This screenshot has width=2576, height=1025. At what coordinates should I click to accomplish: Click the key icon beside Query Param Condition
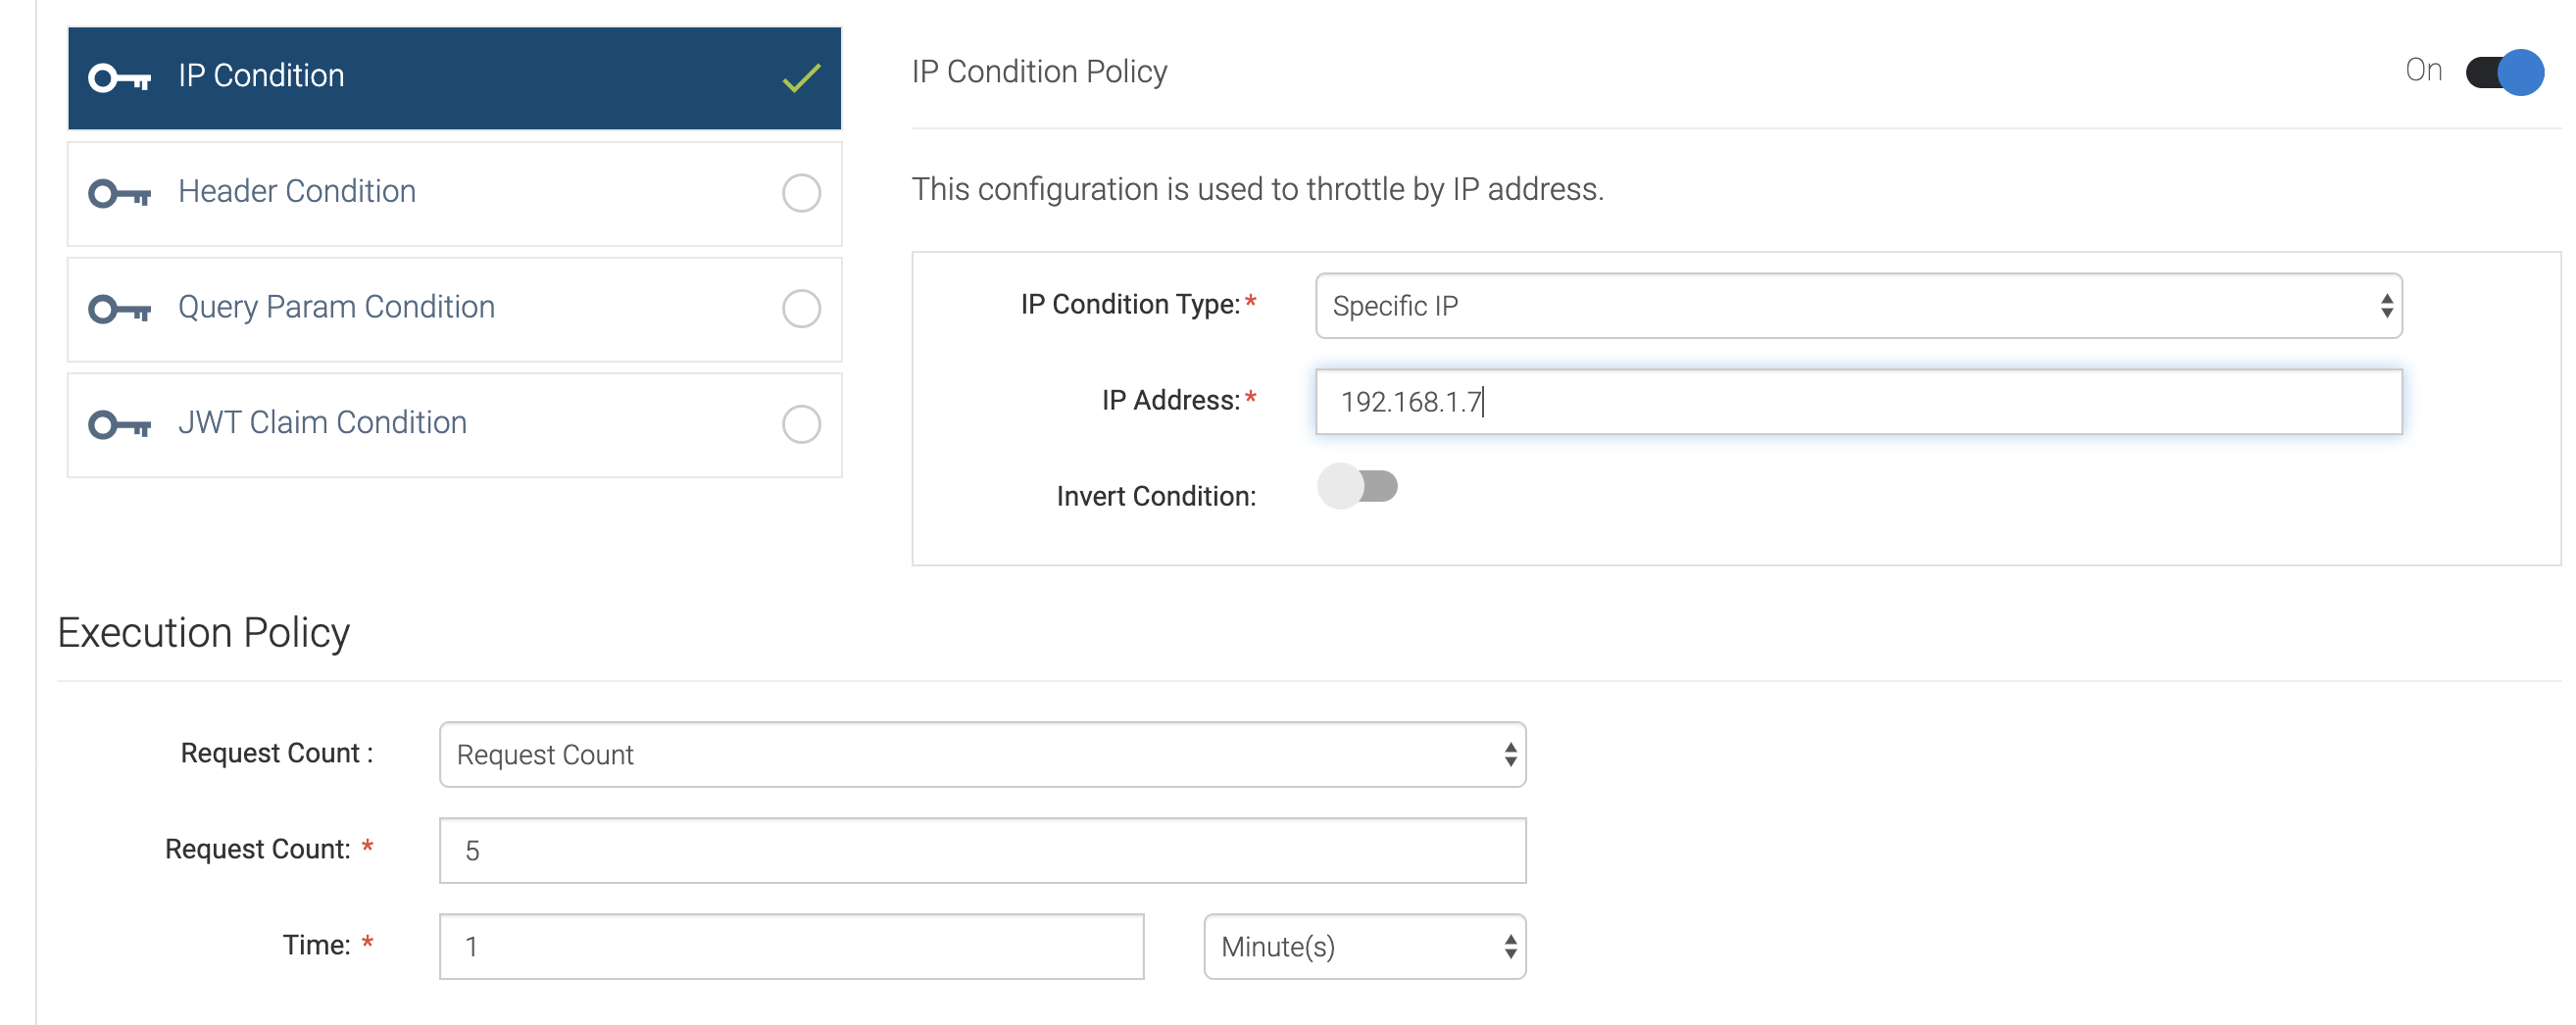pos(119,308)
